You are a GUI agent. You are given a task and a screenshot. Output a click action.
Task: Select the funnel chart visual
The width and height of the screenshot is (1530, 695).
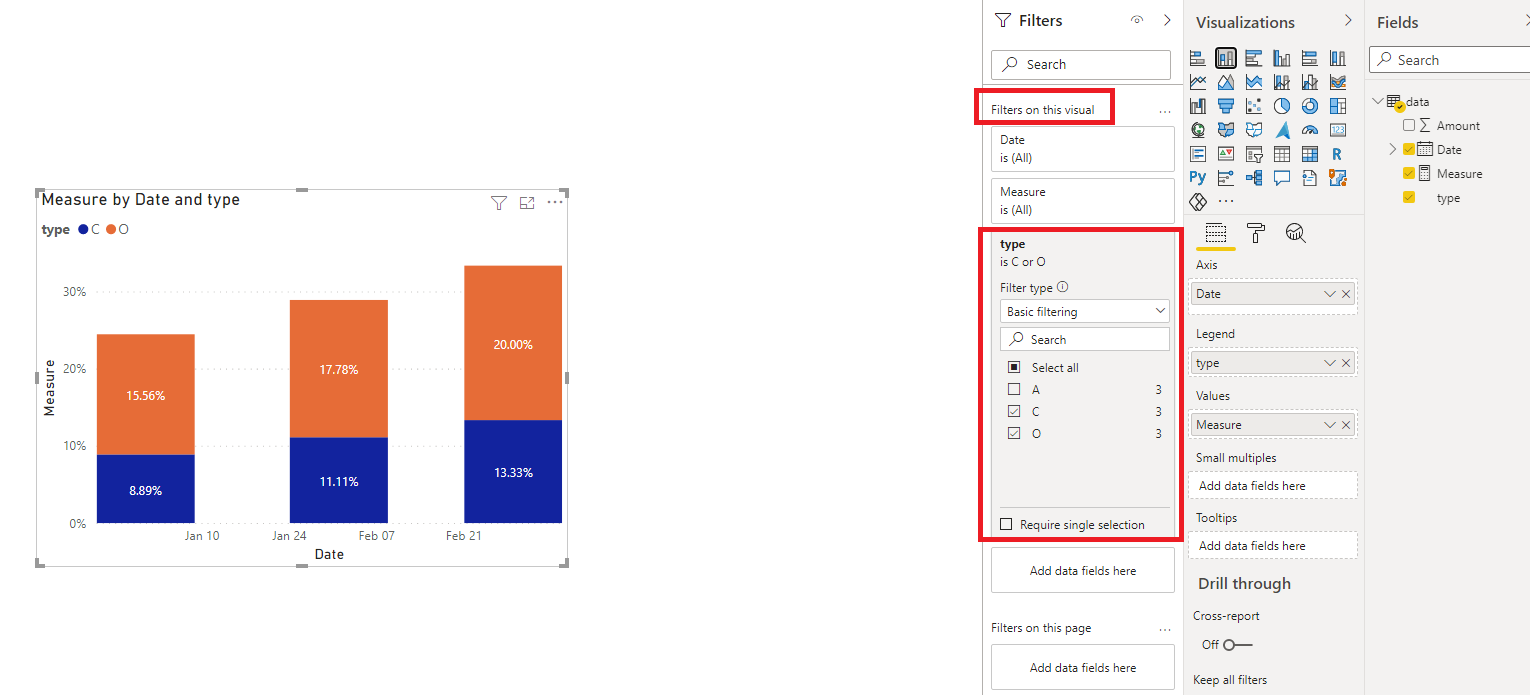tap(1226, 106)
